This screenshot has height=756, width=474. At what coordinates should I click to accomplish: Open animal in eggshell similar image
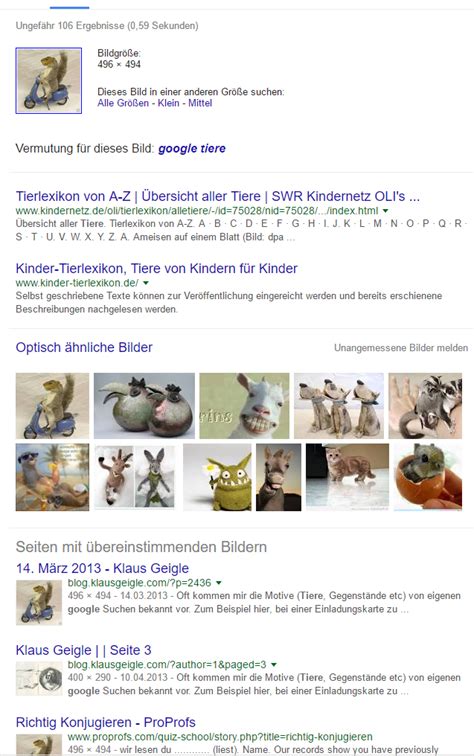pos(428,477)
